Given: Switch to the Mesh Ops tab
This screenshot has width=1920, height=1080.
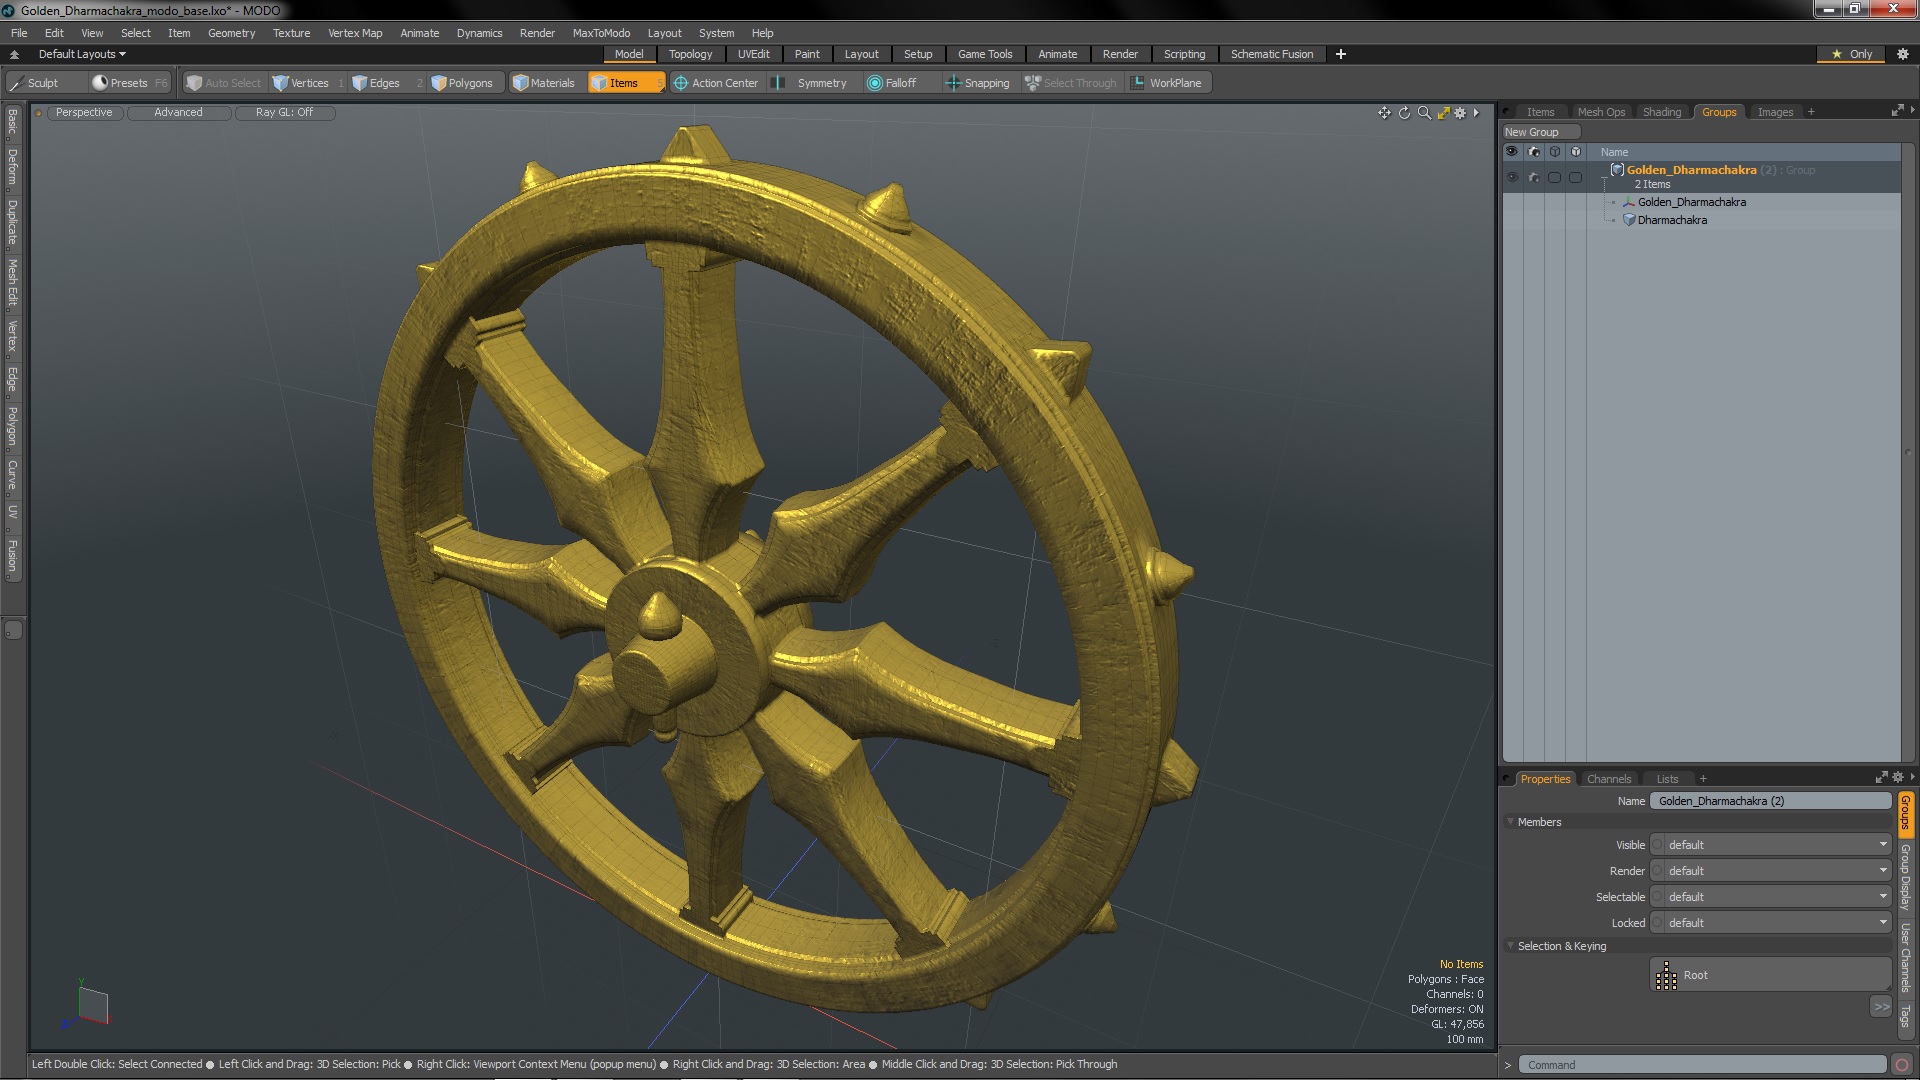Looking at the screenshot, I should click(x=1601, y=112).
